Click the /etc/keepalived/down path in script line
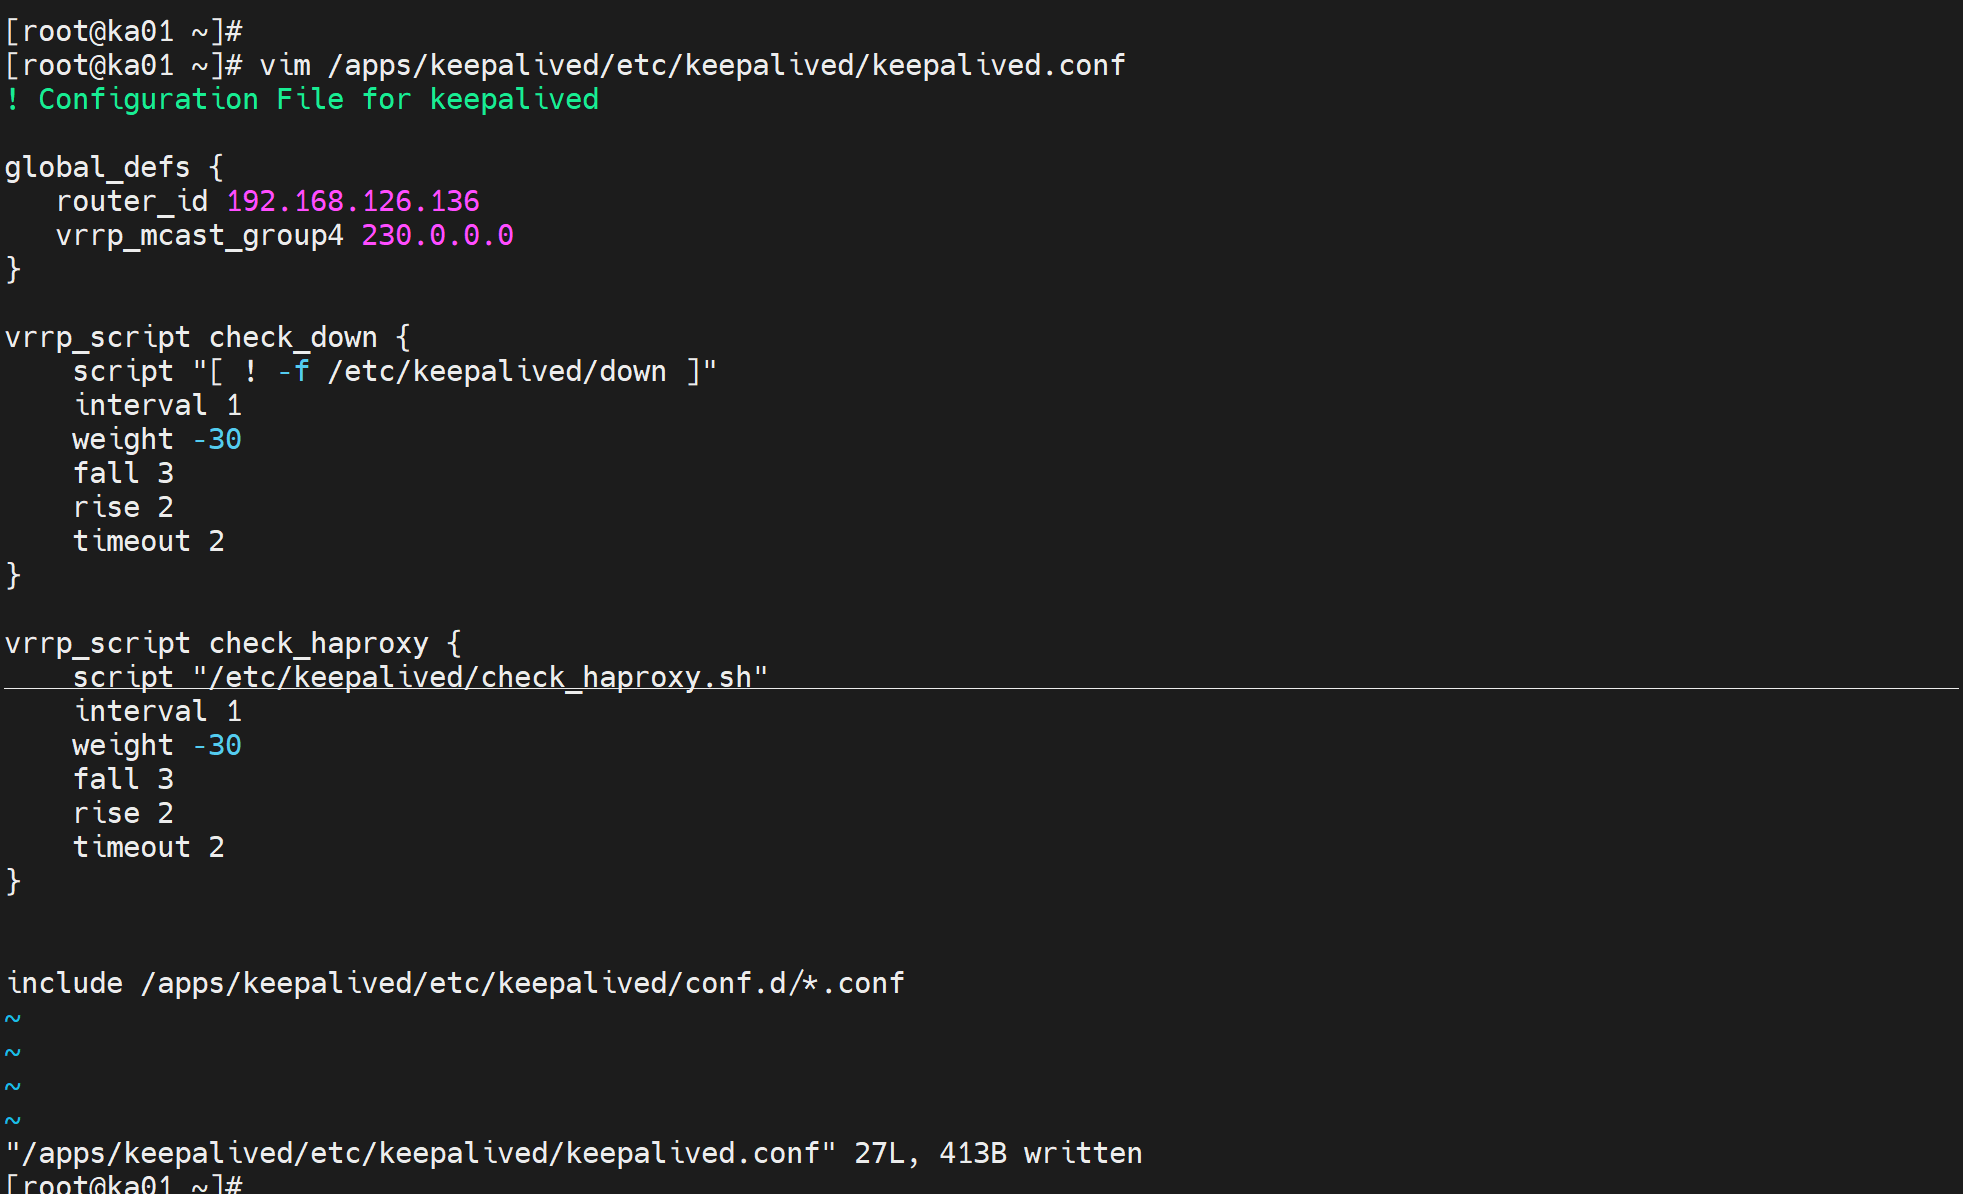Image resolution: width=1963 pixels, height=1194 pixels. click(x=497, y=371)
